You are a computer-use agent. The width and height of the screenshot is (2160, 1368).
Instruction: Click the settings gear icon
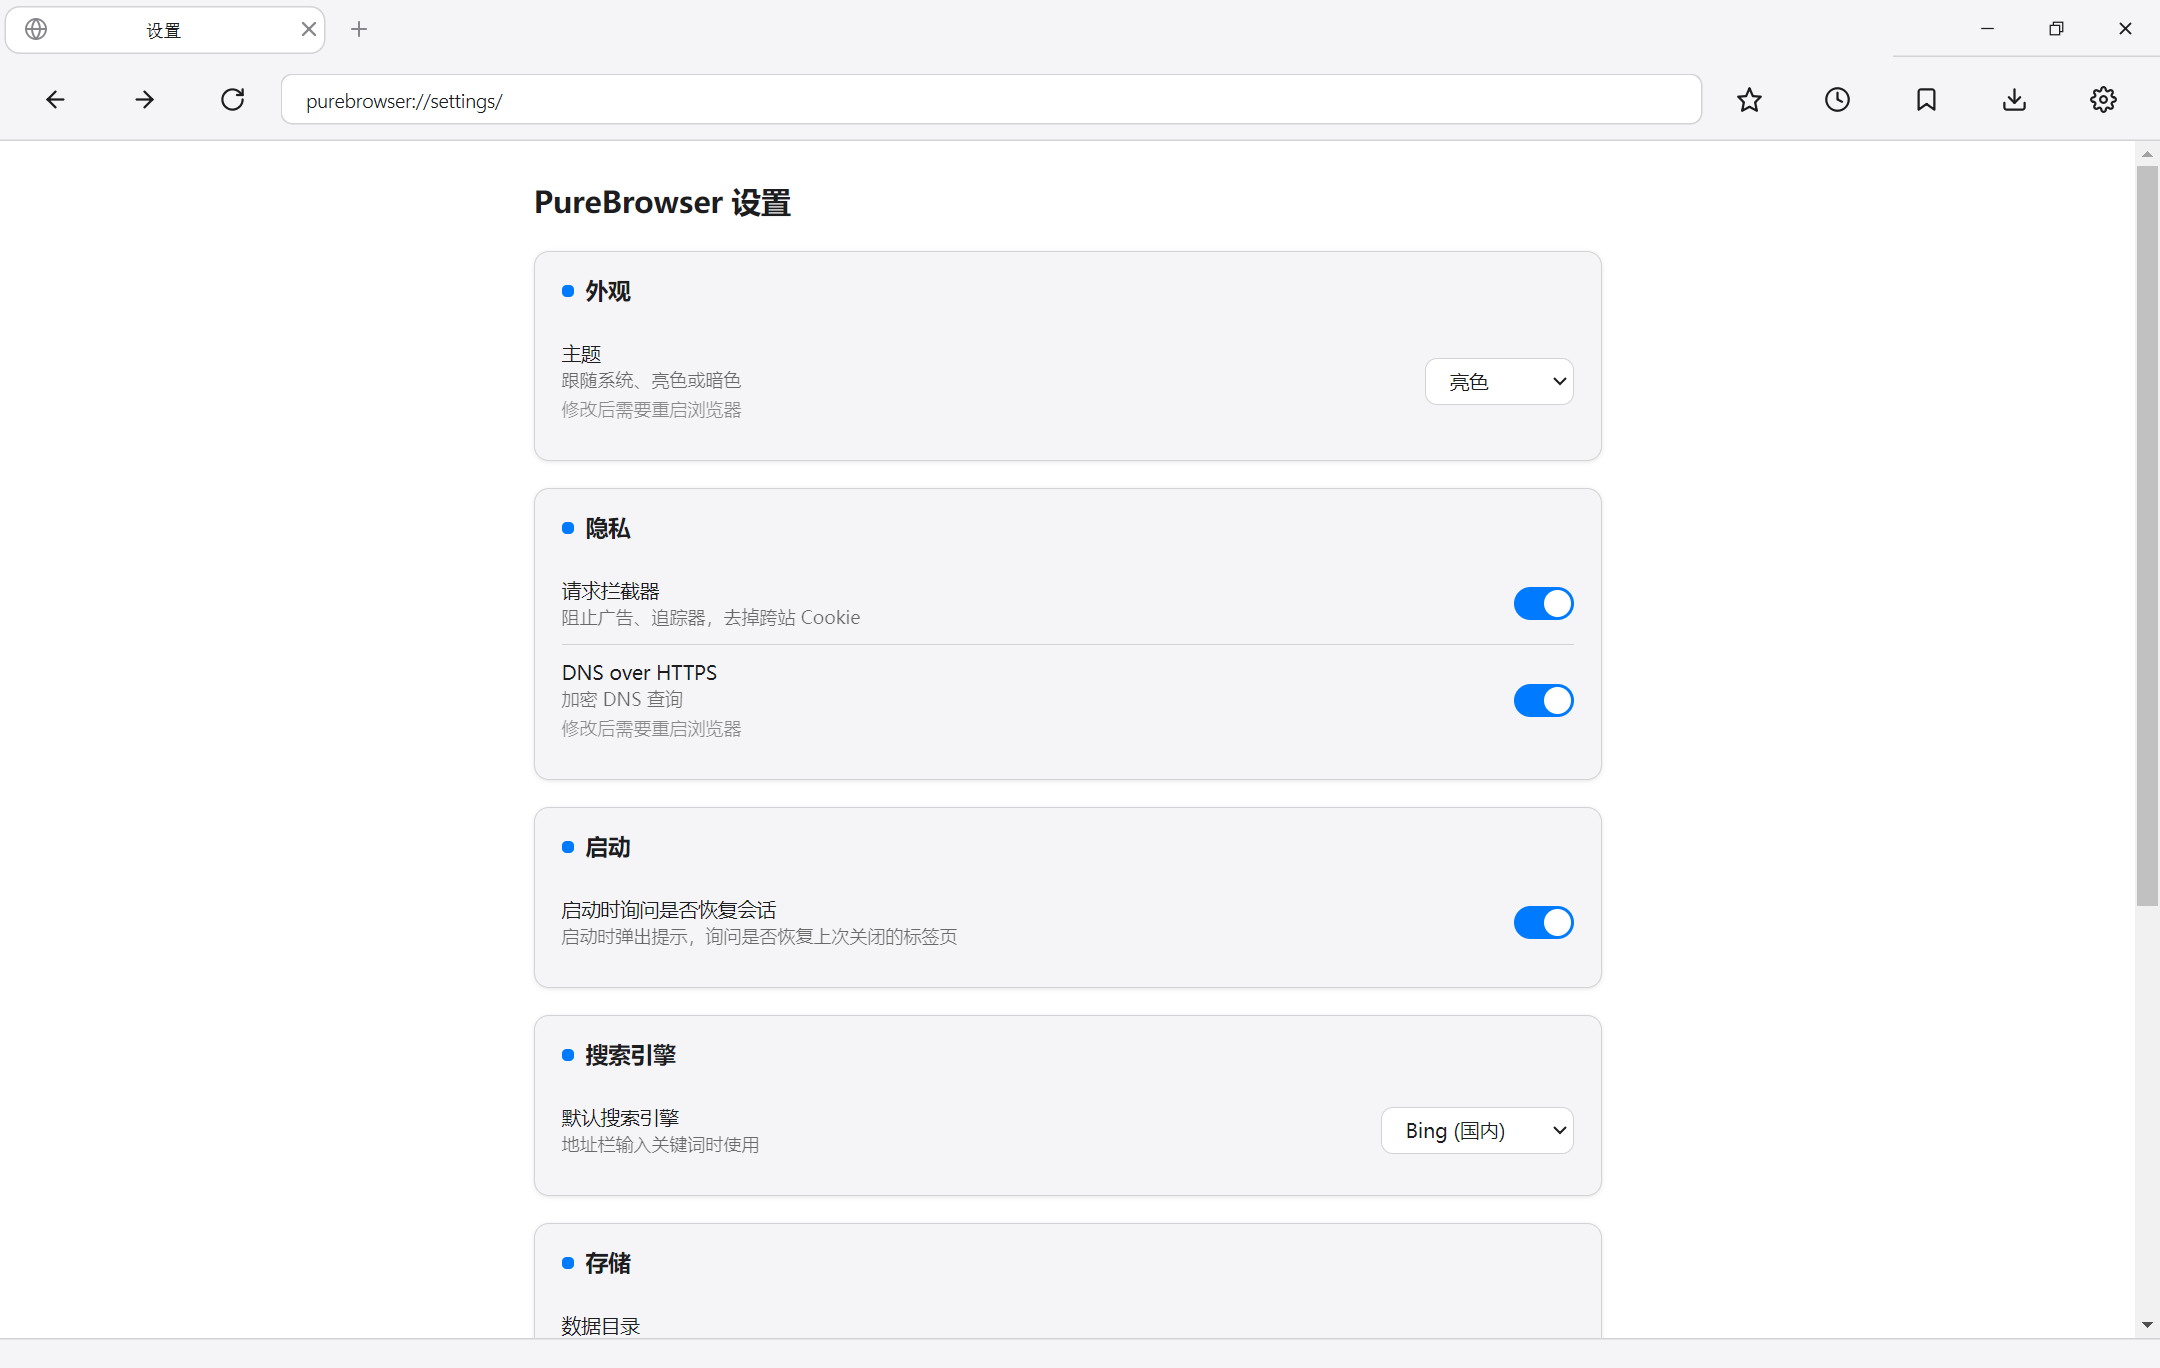point(2103,99)
